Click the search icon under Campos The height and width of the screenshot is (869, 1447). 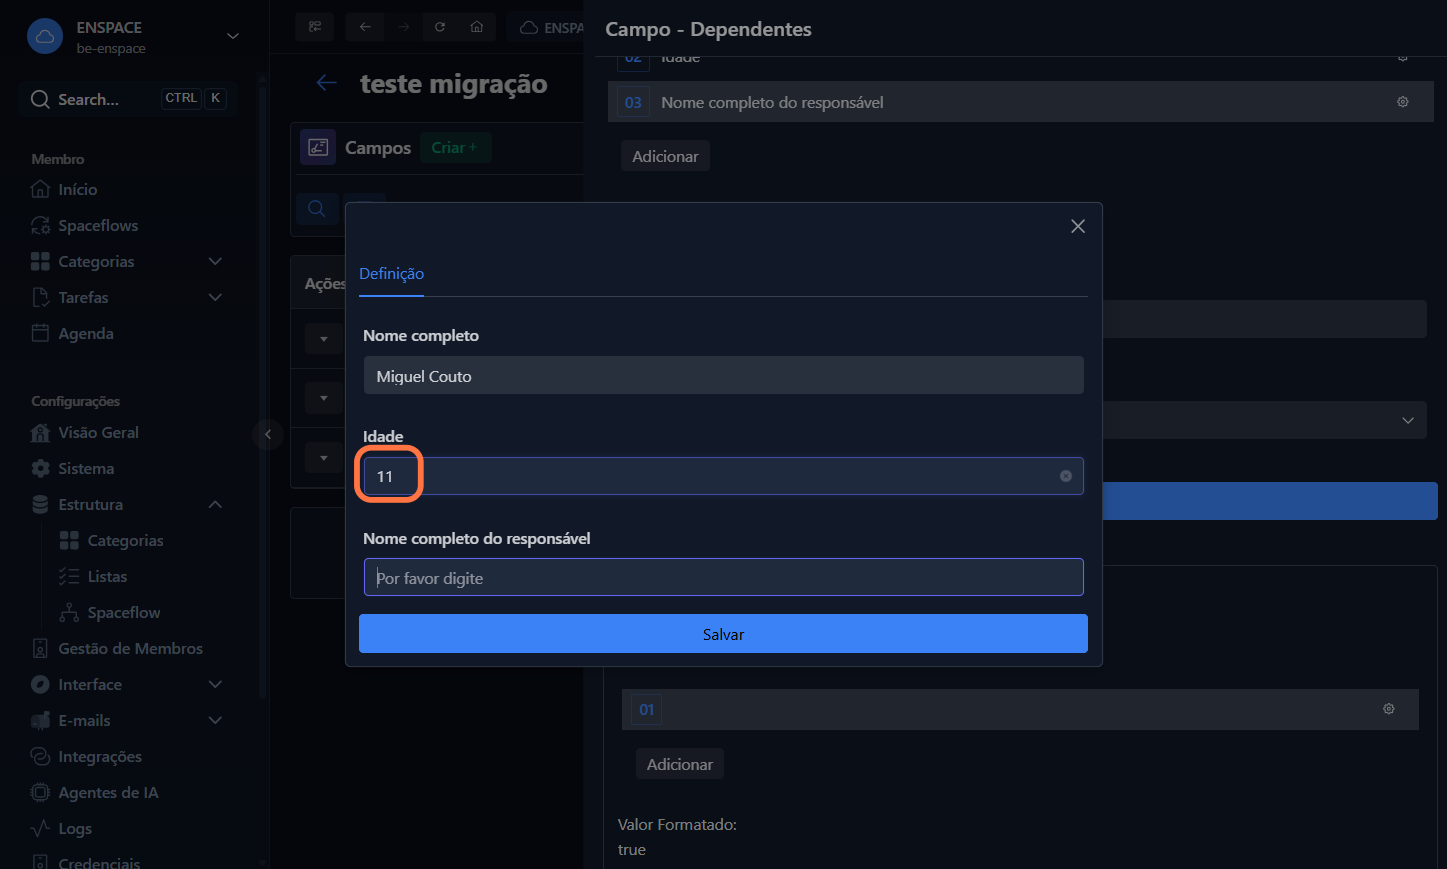tap(317, 208)
